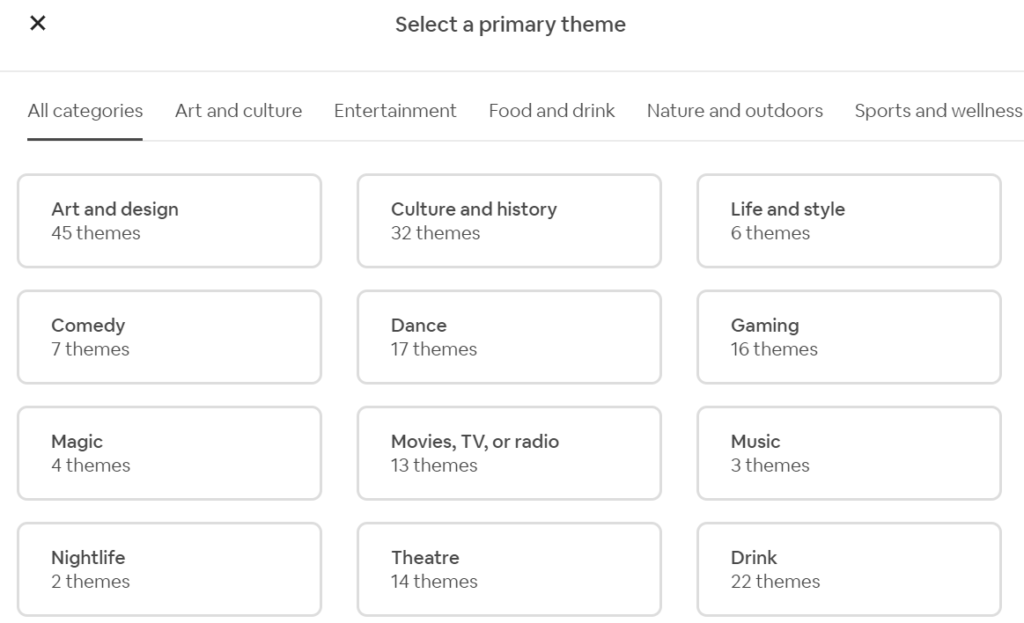The width and height of the screenshot is (1024, 623).
Task: Switch to the Sports and wellness tab
Action: [x=937, y=110]
